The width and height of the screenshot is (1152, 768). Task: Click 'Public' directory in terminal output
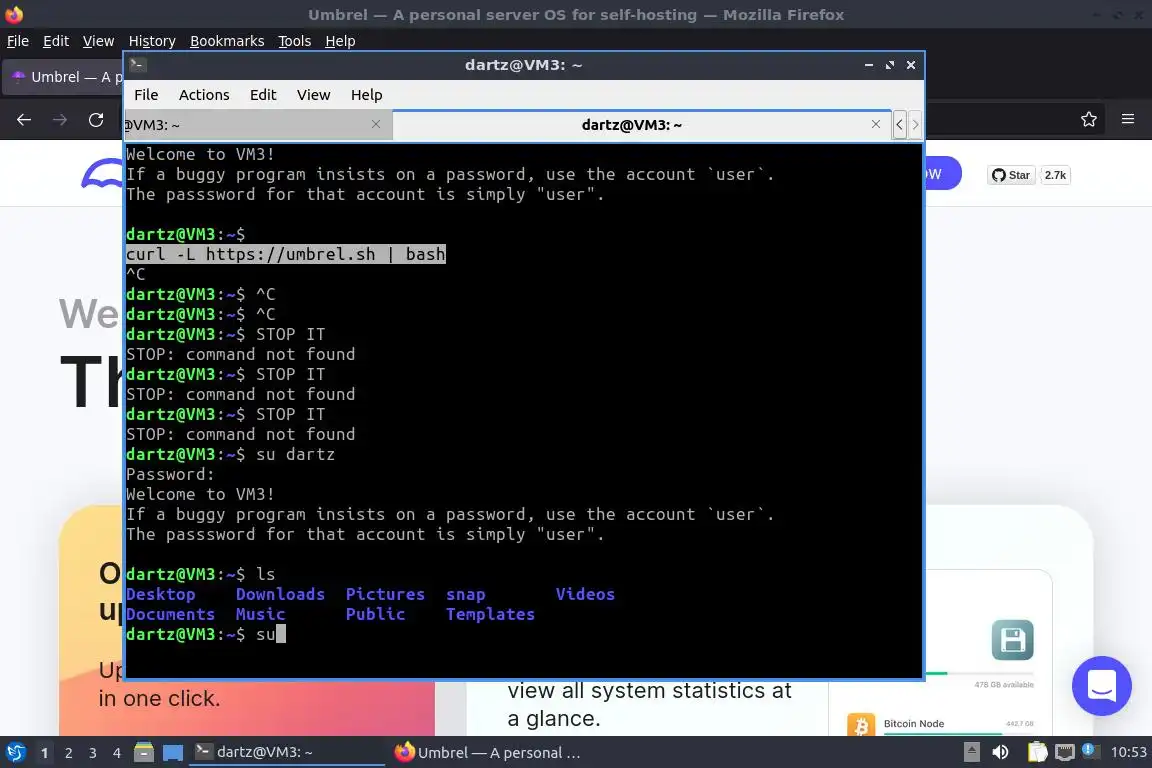[x=375, y=614]
